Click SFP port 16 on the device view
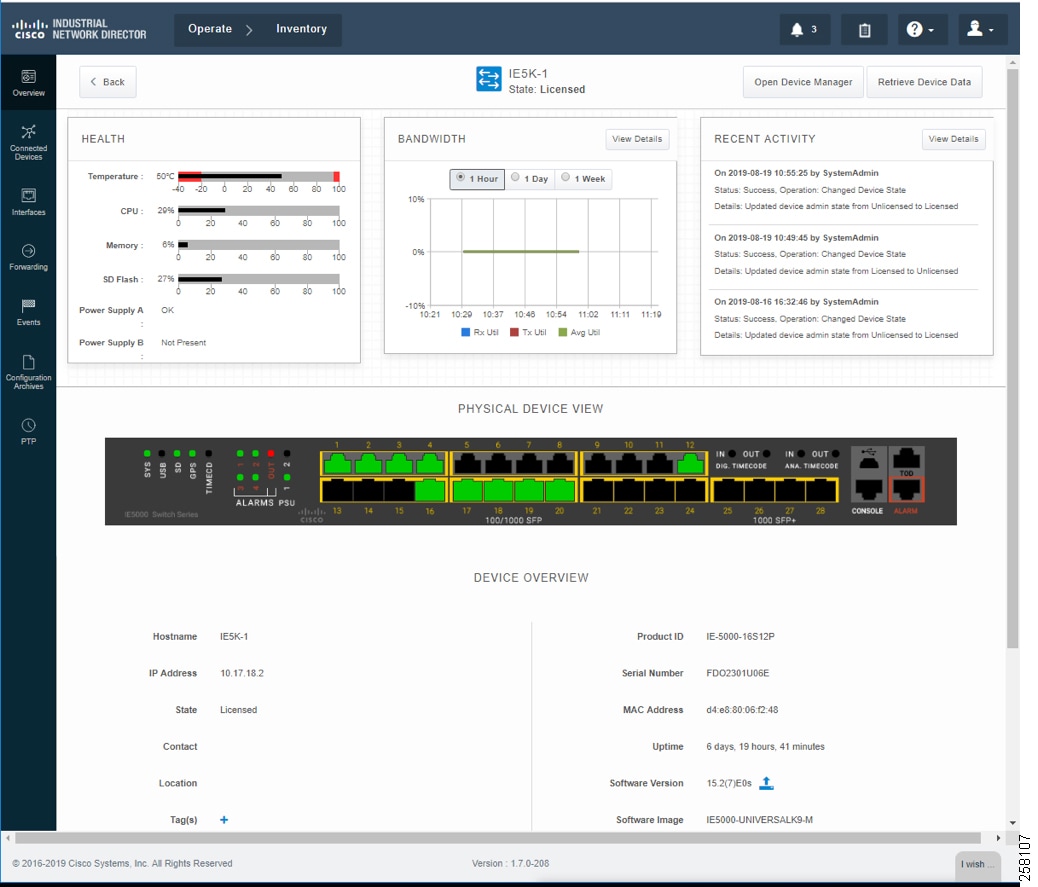Image resolution: width=1038 pixels, height=887 pixels. (x=430, y=490)
